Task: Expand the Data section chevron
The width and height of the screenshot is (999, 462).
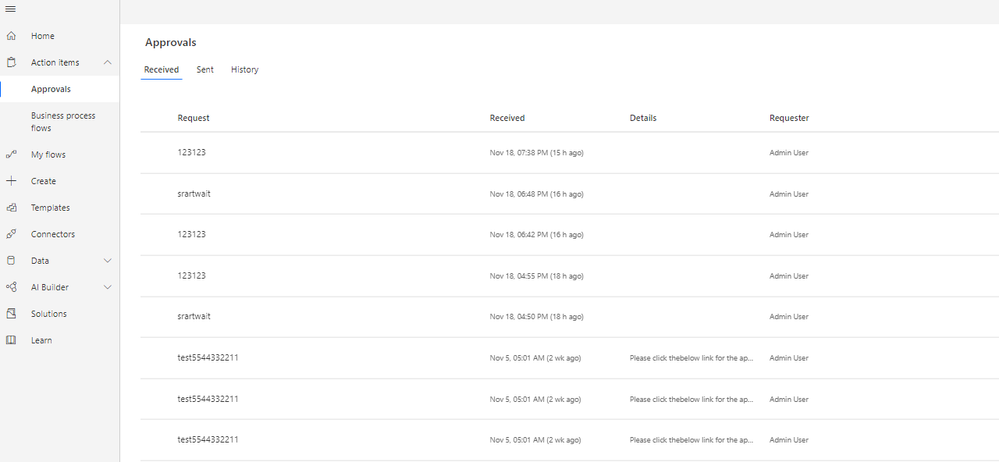Action: [107, 261]
